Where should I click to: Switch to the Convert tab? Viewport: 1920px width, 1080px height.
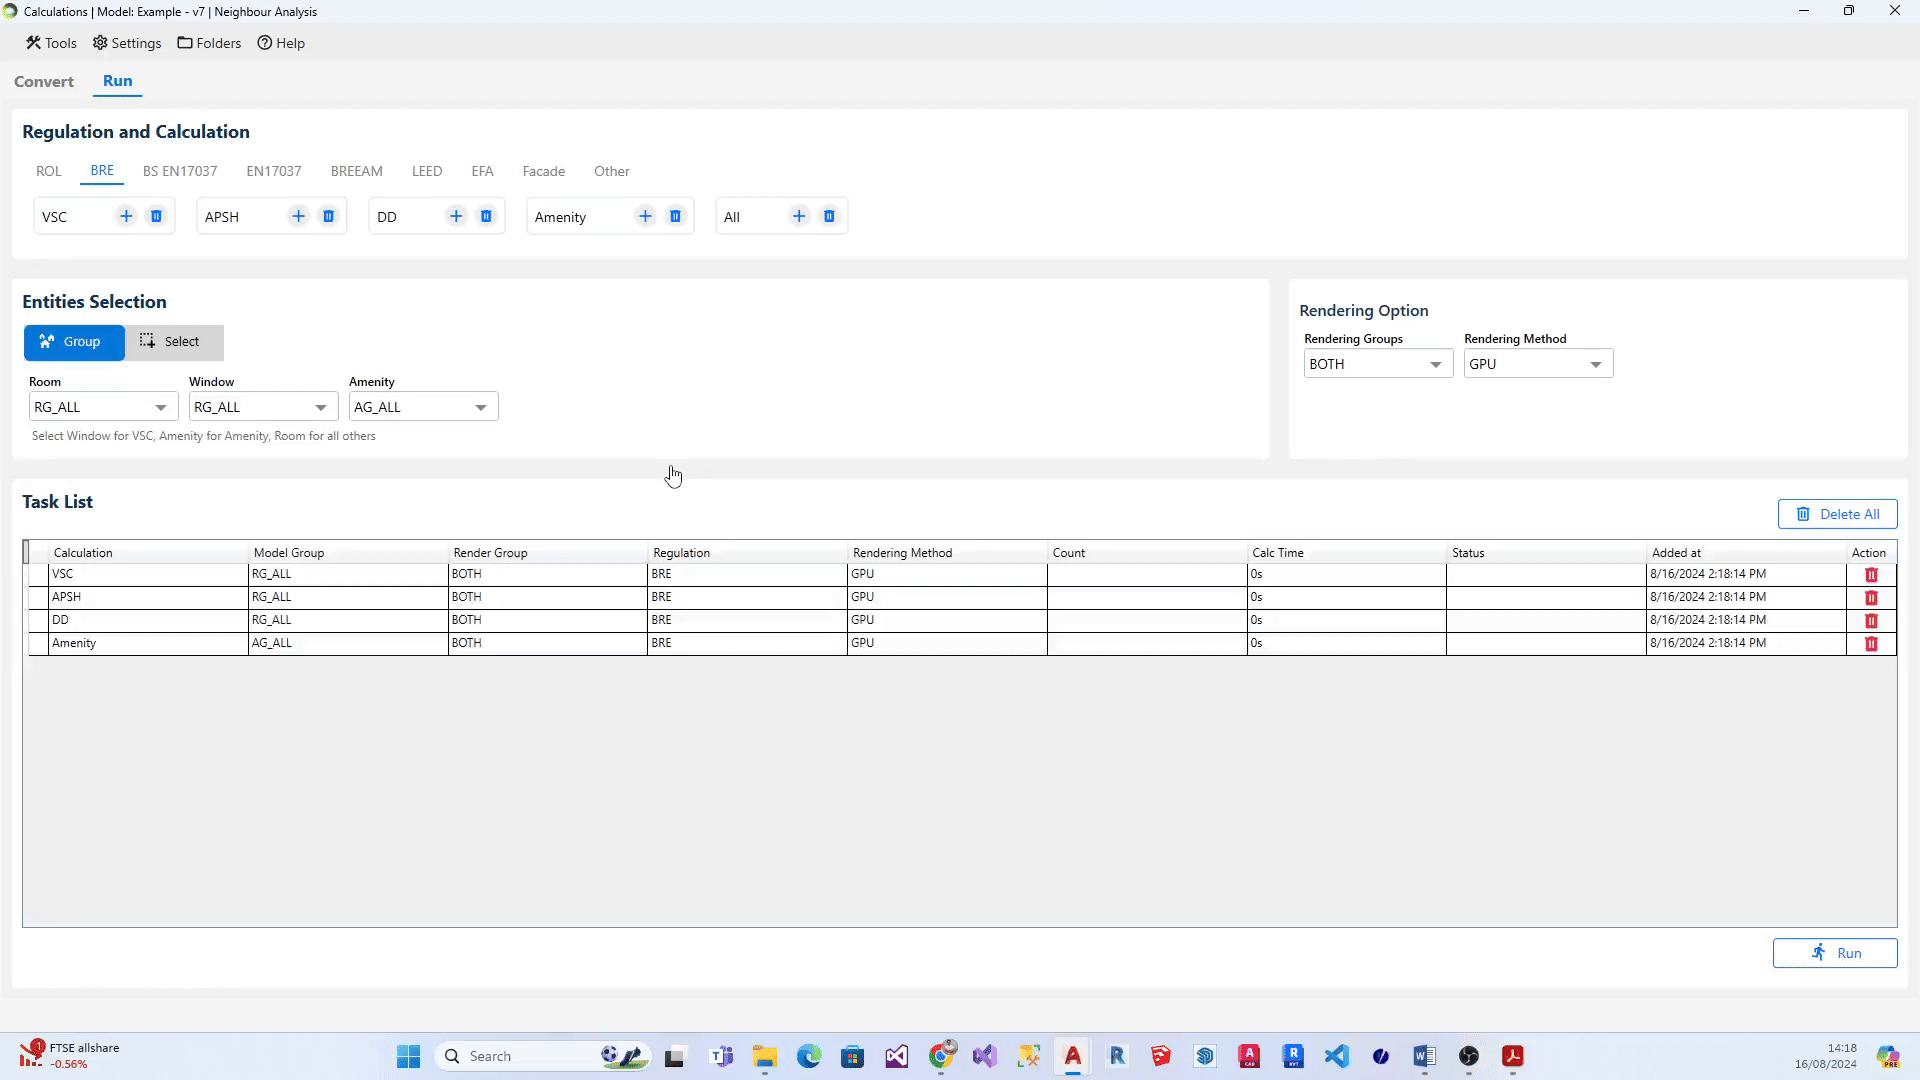44,82
